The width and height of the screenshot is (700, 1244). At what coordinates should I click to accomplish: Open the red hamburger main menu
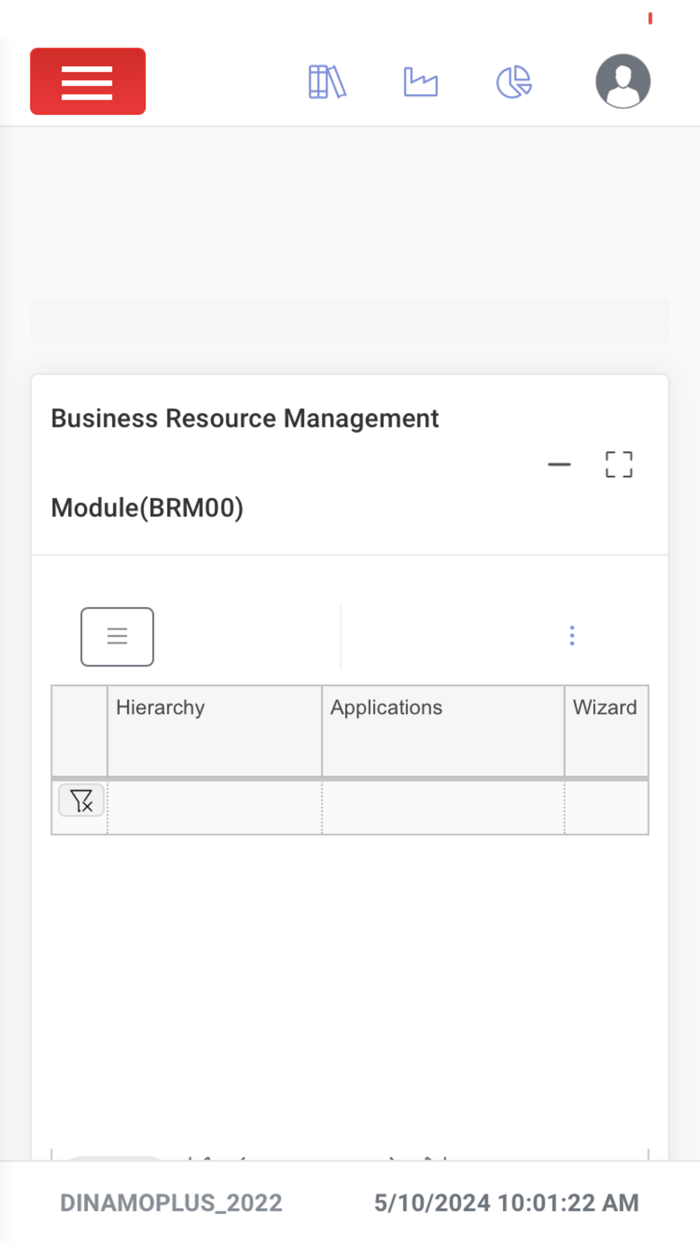[x=88, y=81]
